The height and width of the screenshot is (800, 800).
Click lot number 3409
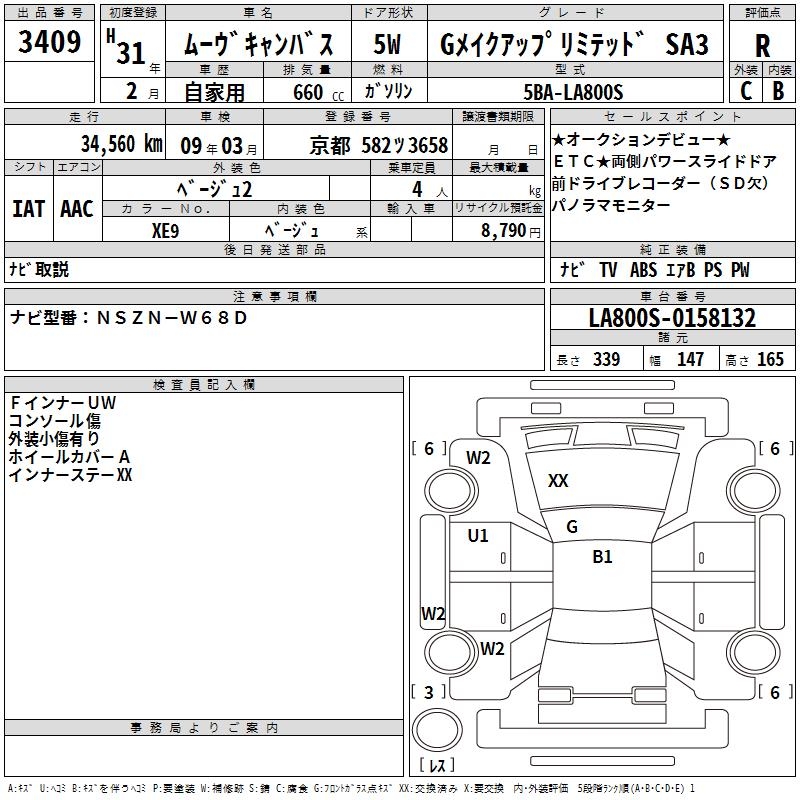[50, 44]
